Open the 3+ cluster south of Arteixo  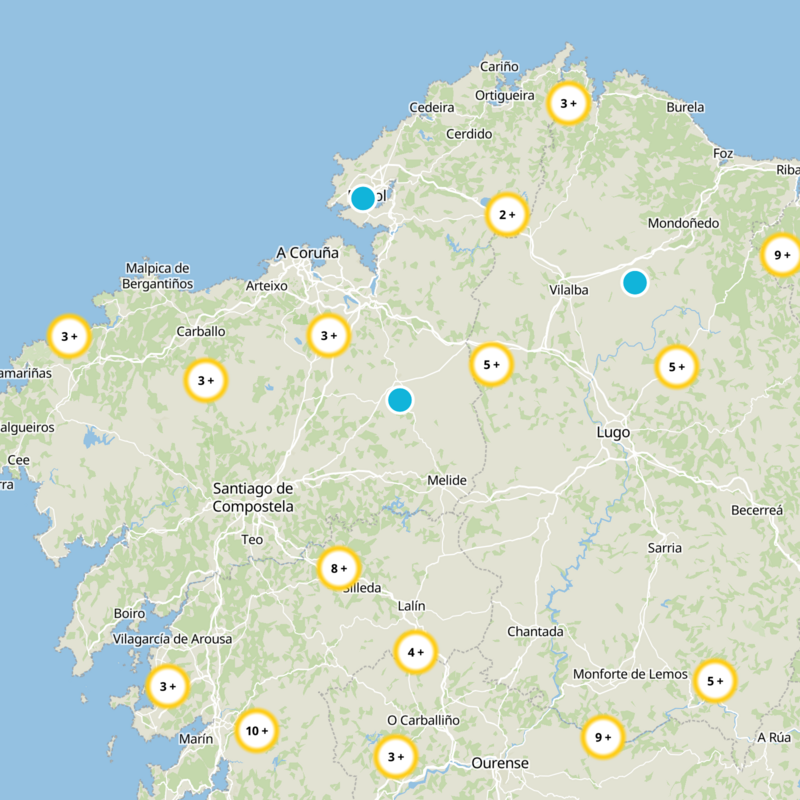pos(329,335)
